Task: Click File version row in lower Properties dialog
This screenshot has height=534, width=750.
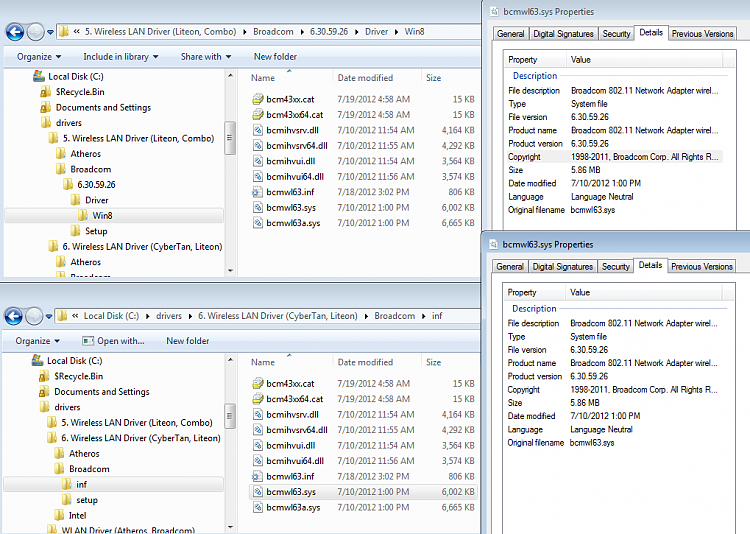Action: coord(614,350)
